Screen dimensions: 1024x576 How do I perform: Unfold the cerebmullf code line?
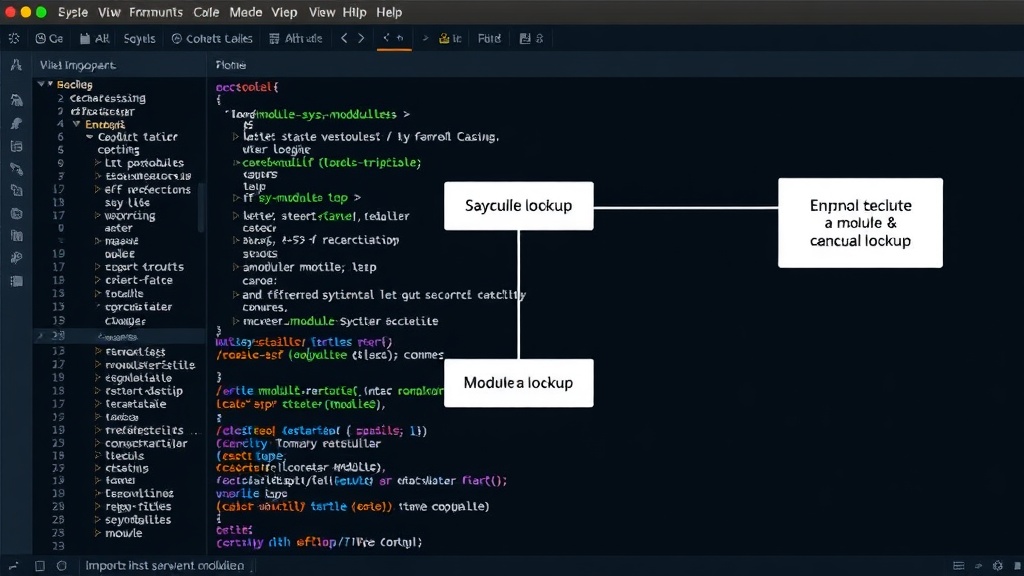point(236,163)
